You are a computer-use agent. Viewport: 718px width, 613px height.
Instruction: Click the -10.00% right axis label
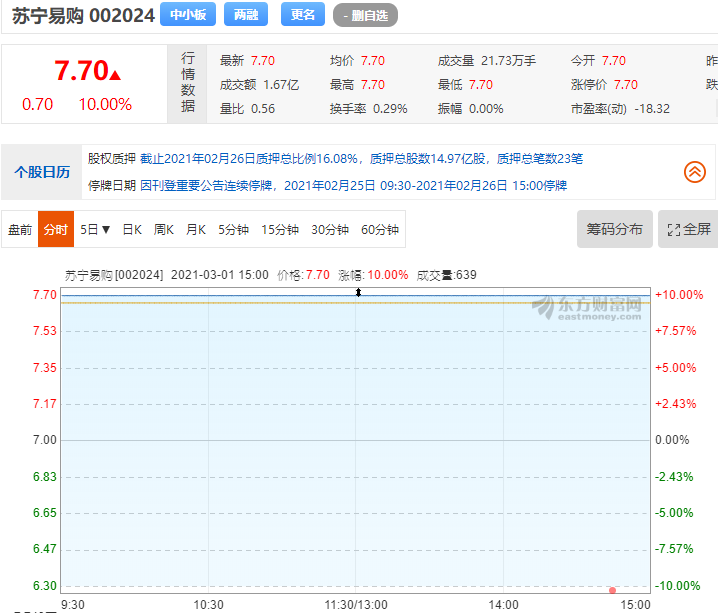tap(677, 586)
